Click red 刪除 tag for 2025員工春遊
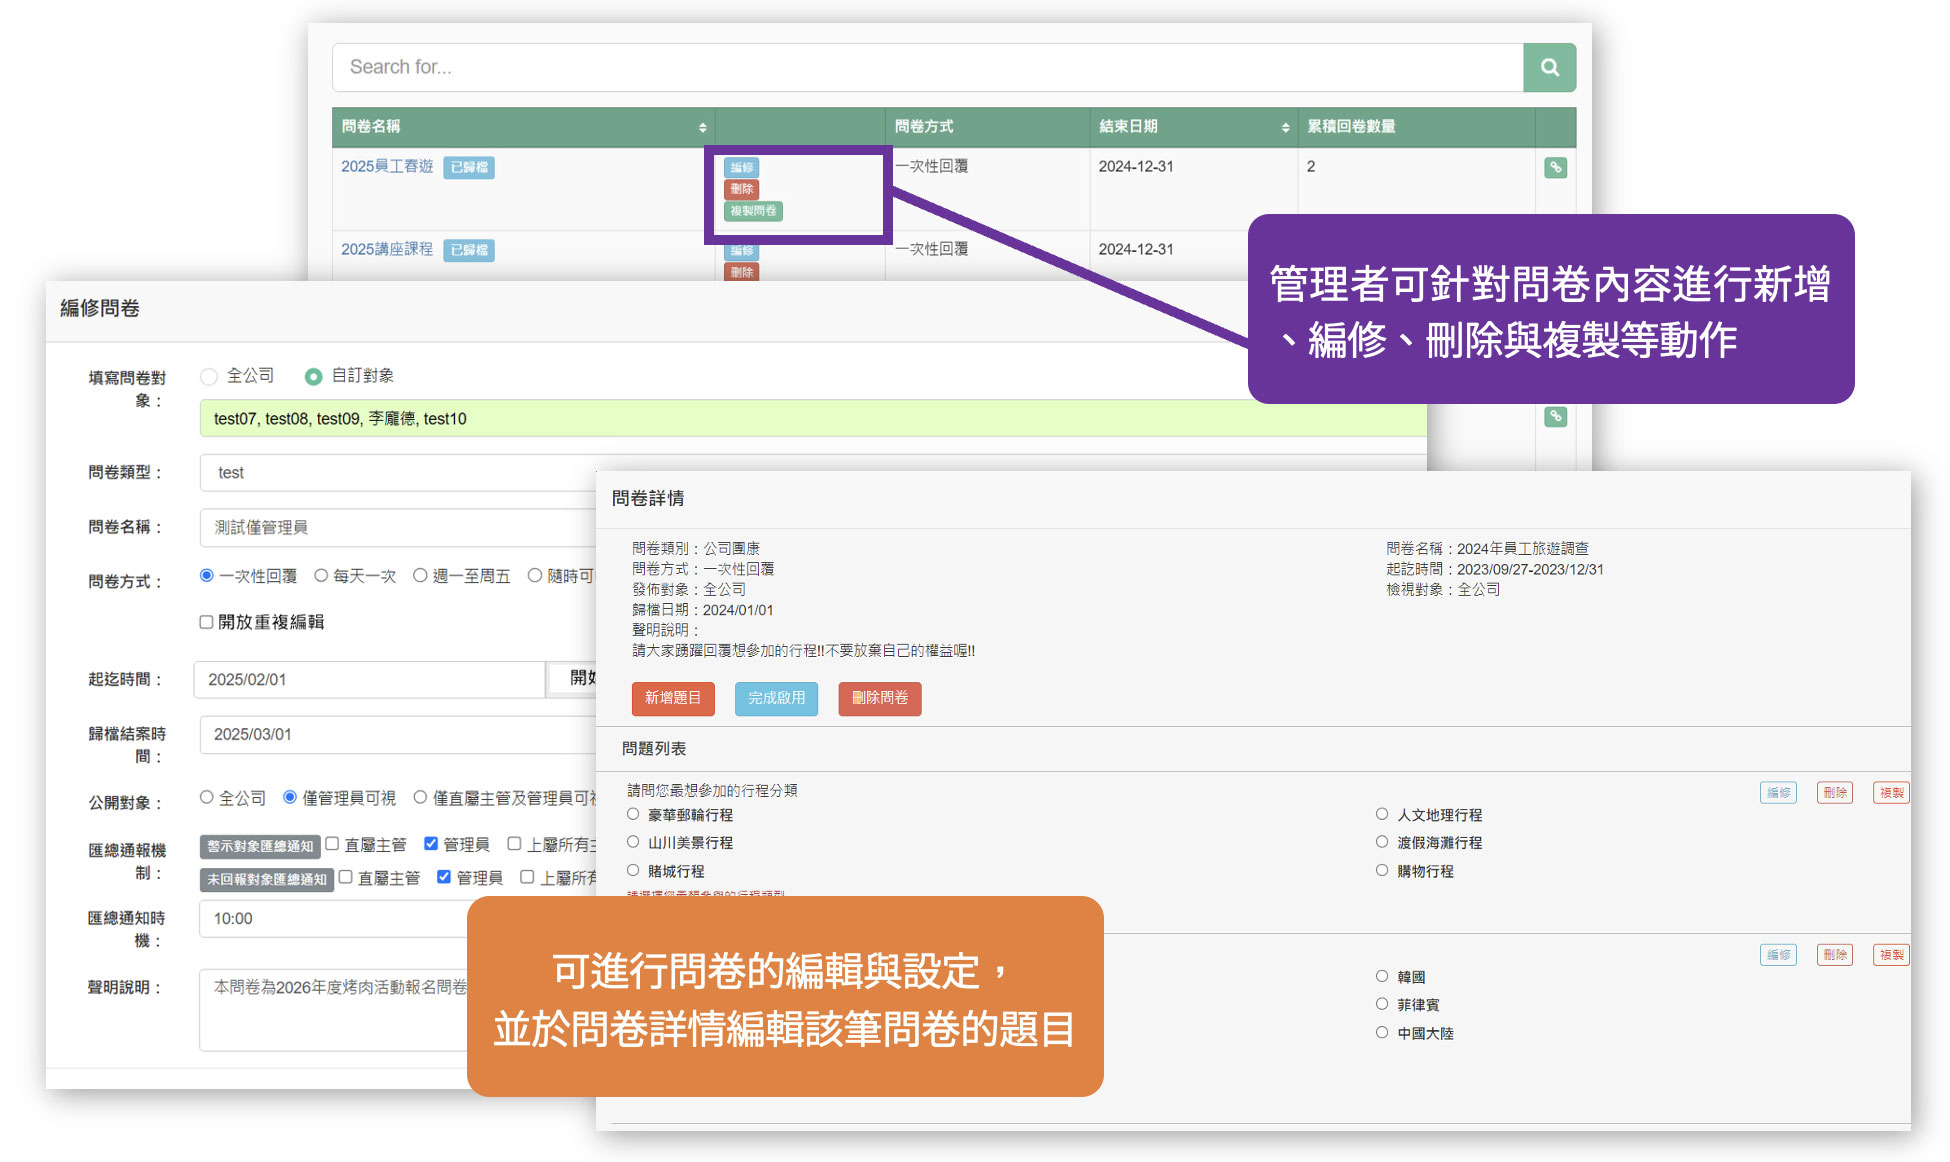 [741, 189]
